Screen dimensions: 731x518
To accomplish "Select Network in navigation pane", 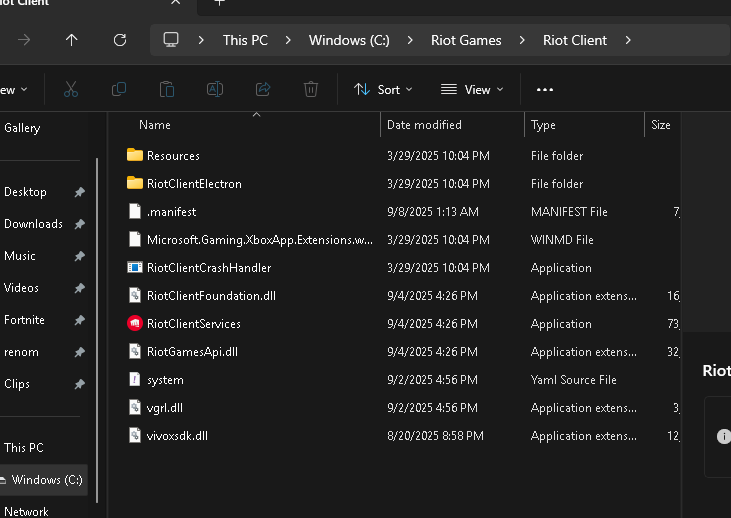I will coord(26,511).
